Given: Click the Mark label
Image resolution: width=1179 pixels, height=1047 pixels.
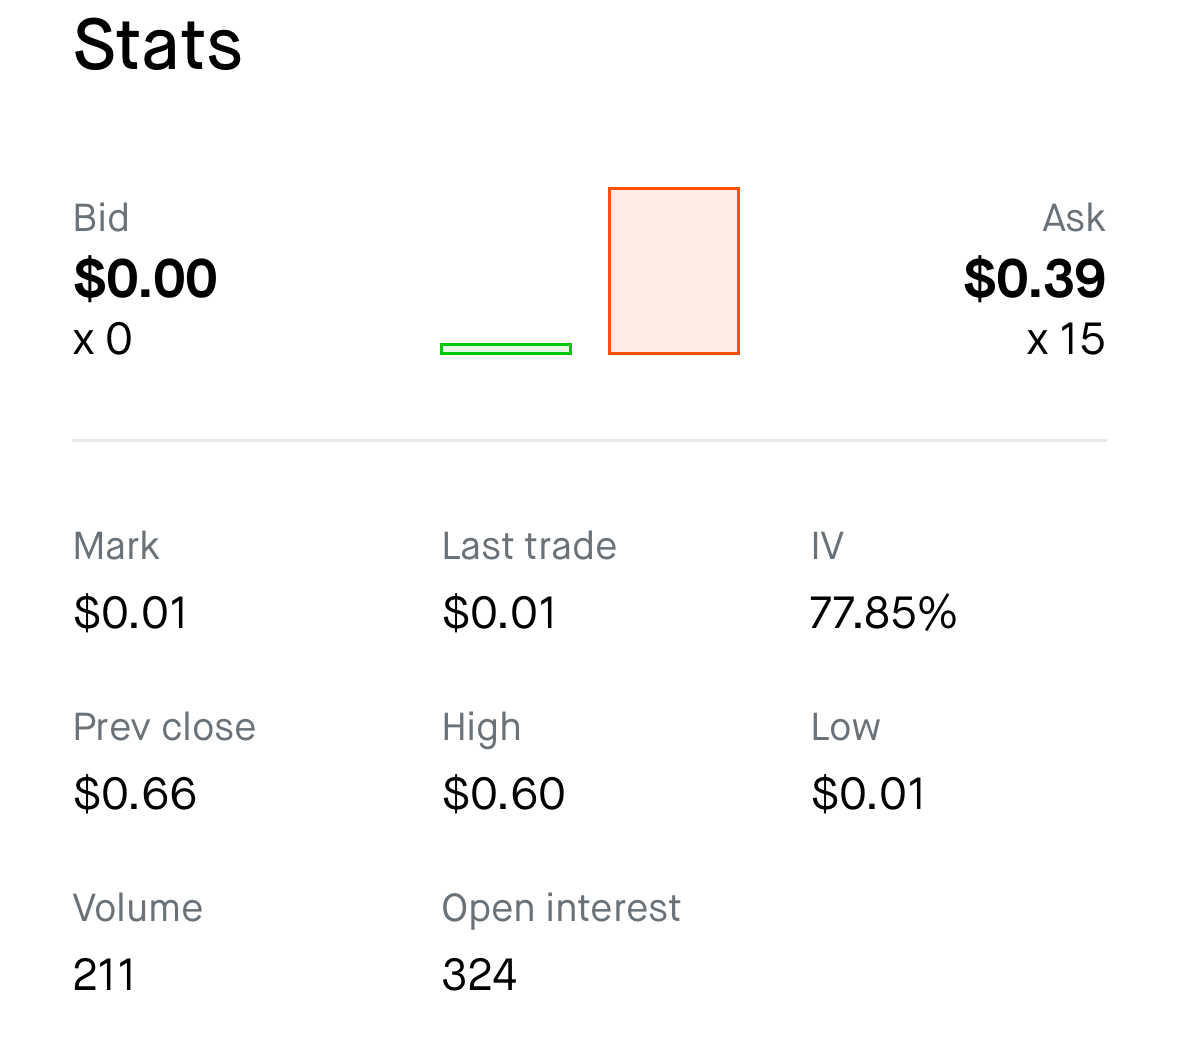Looking at the screenshot, I should [x=116, y=546].
